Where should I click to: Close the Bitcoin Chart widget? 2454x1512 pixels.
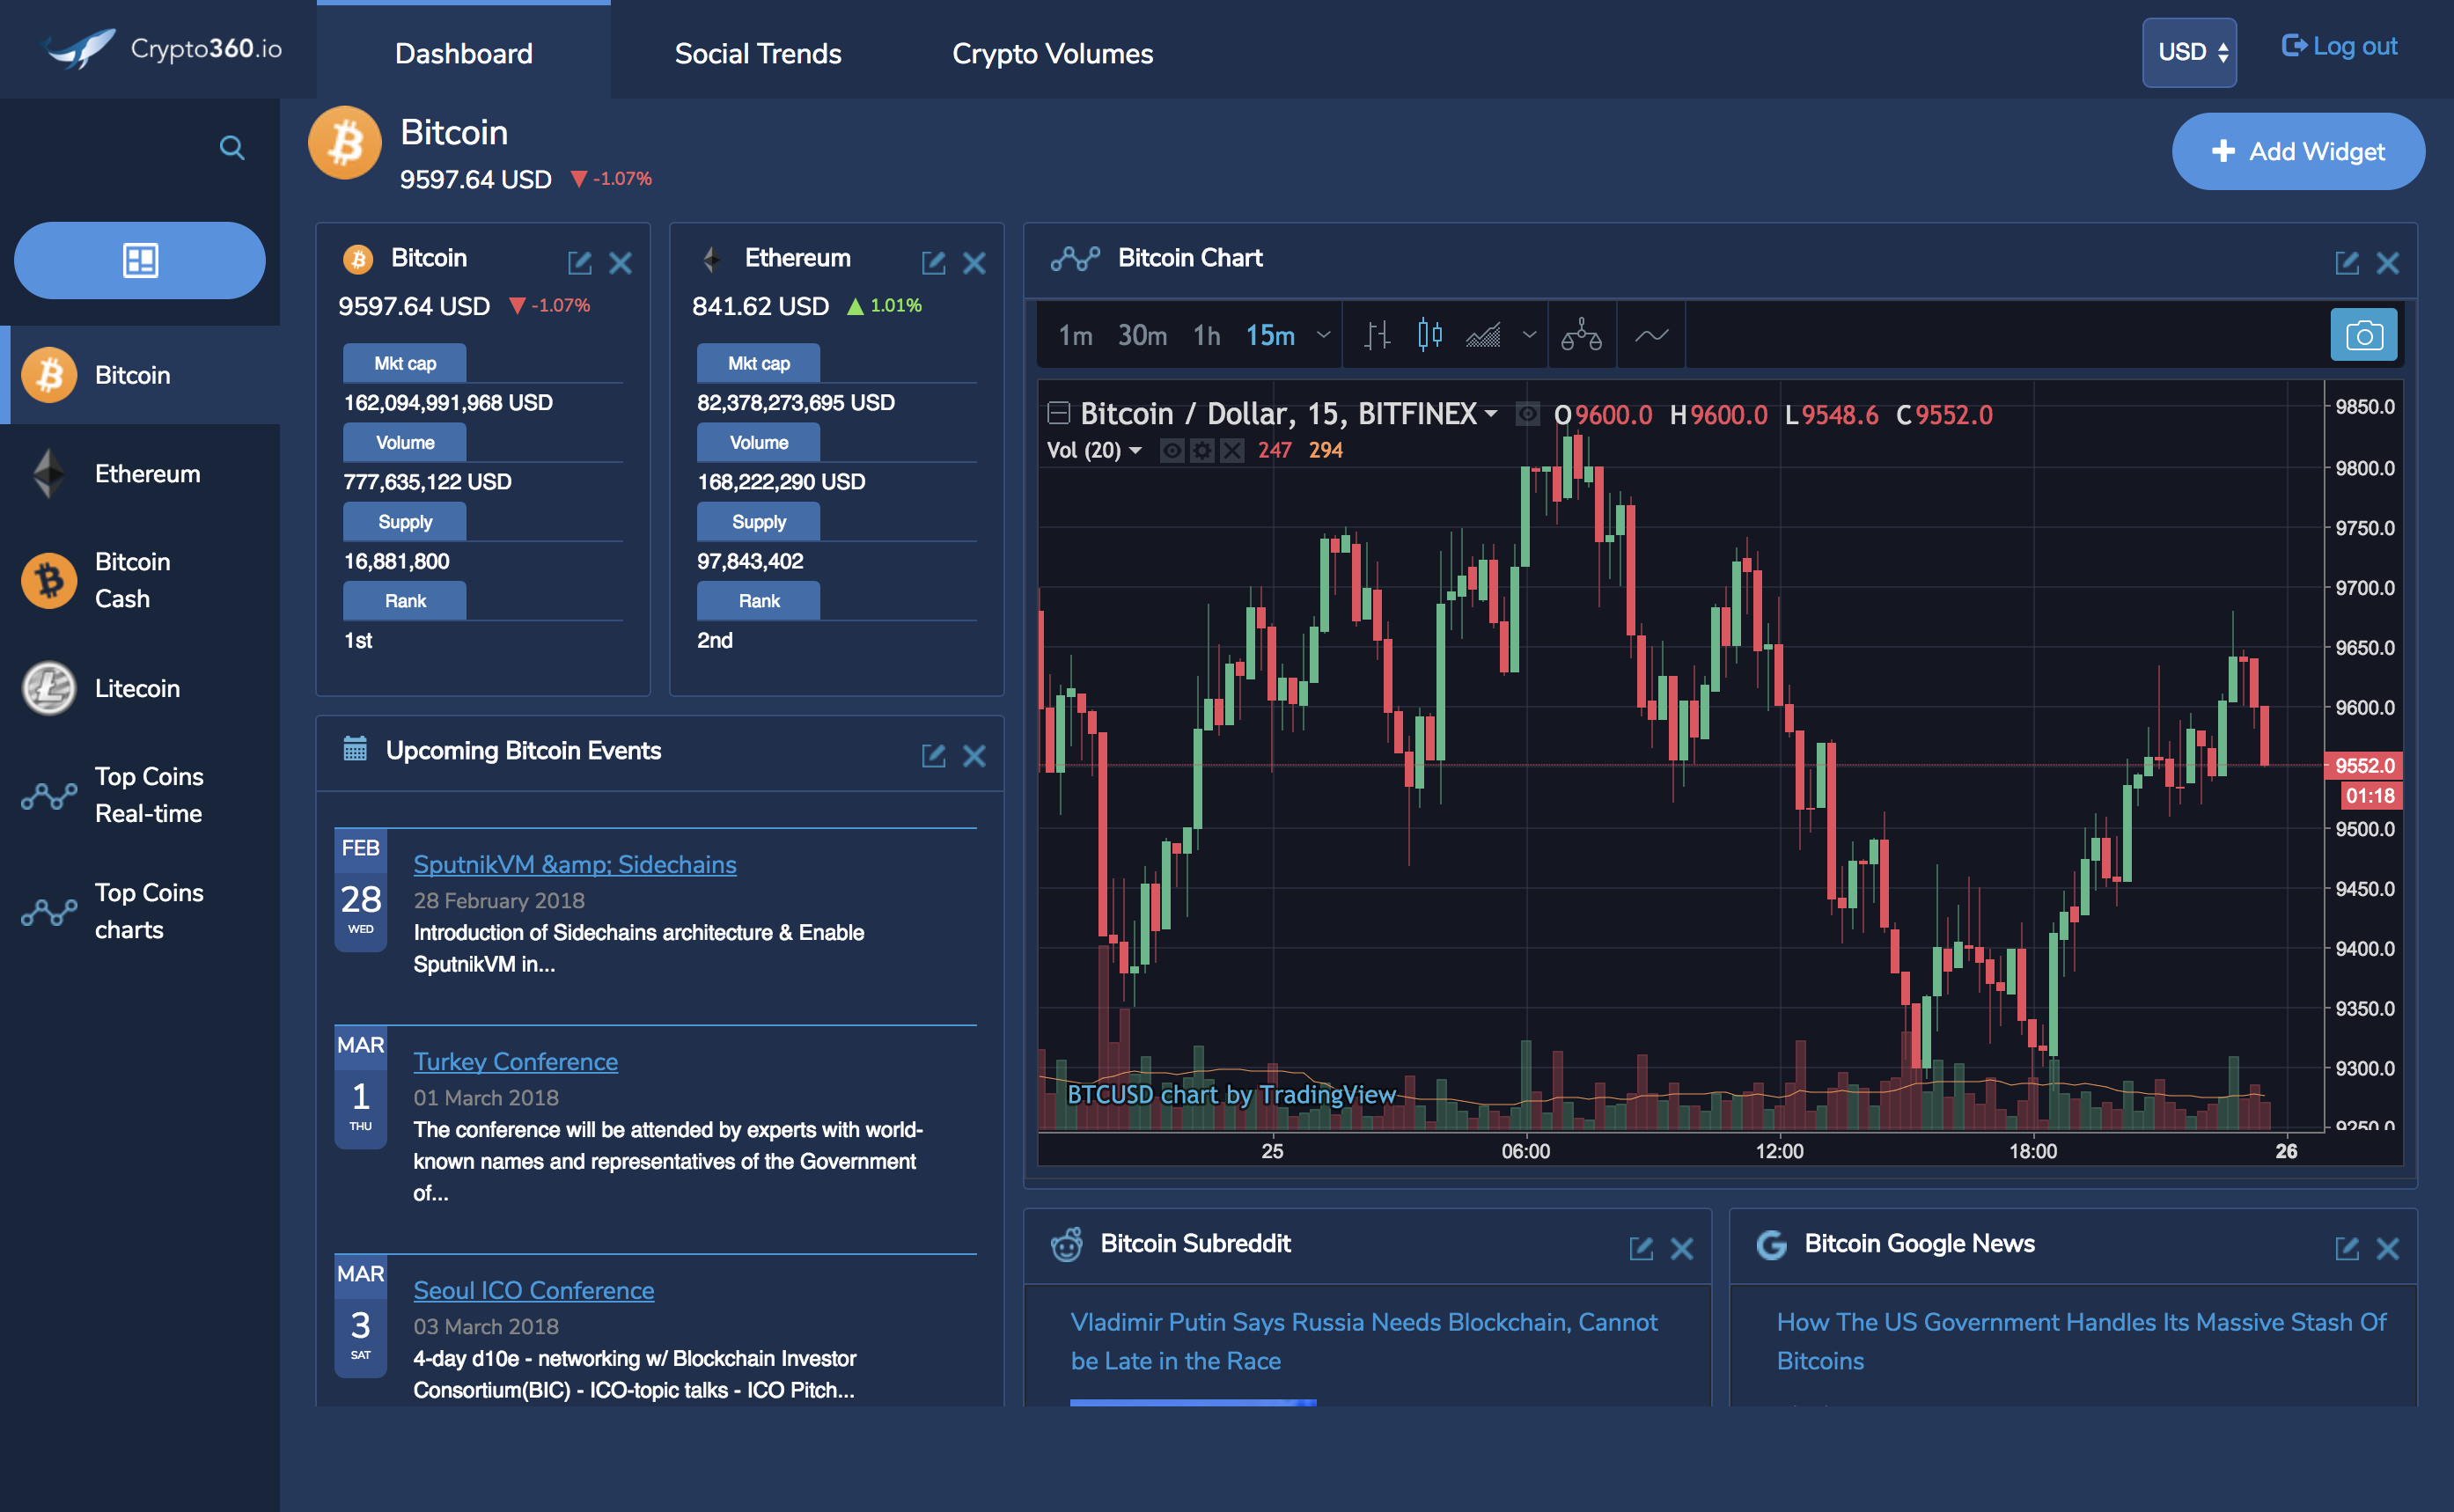2388,263
